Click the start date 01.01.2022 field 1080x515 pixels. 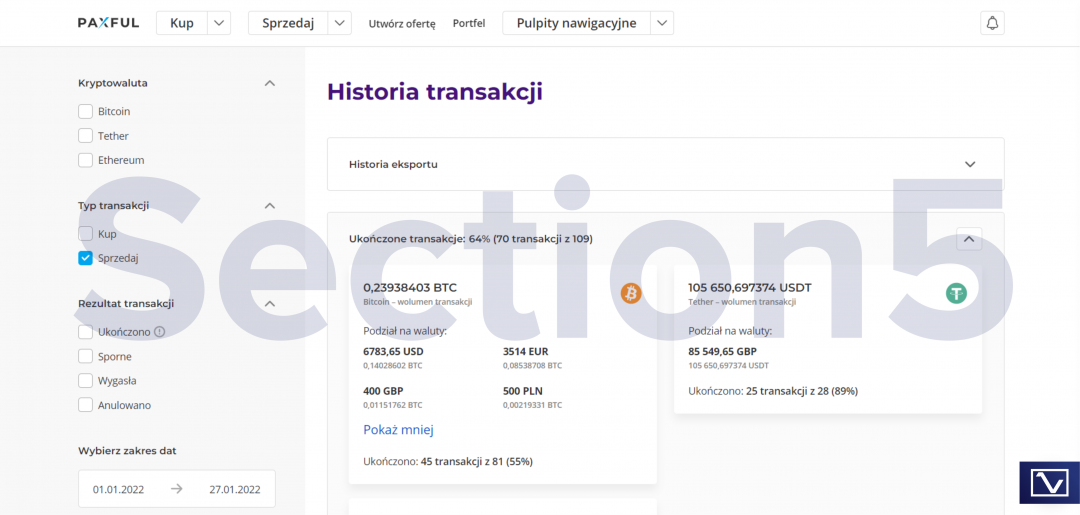point(119,489)
